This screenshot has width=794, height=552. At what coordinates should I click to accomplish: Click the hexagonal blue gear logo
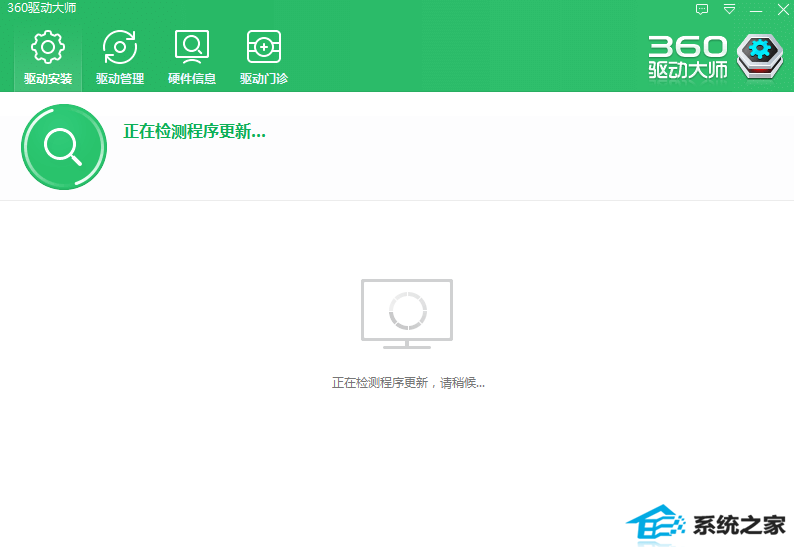(x=761, y=56)
